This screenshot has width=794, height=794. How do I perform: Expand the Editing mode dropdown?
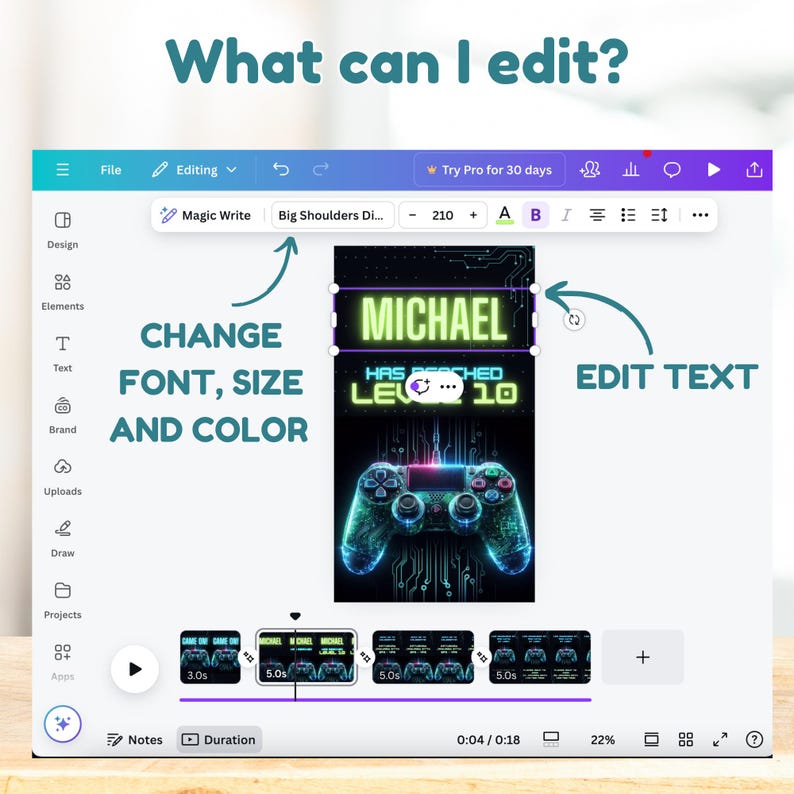[194, 170]
